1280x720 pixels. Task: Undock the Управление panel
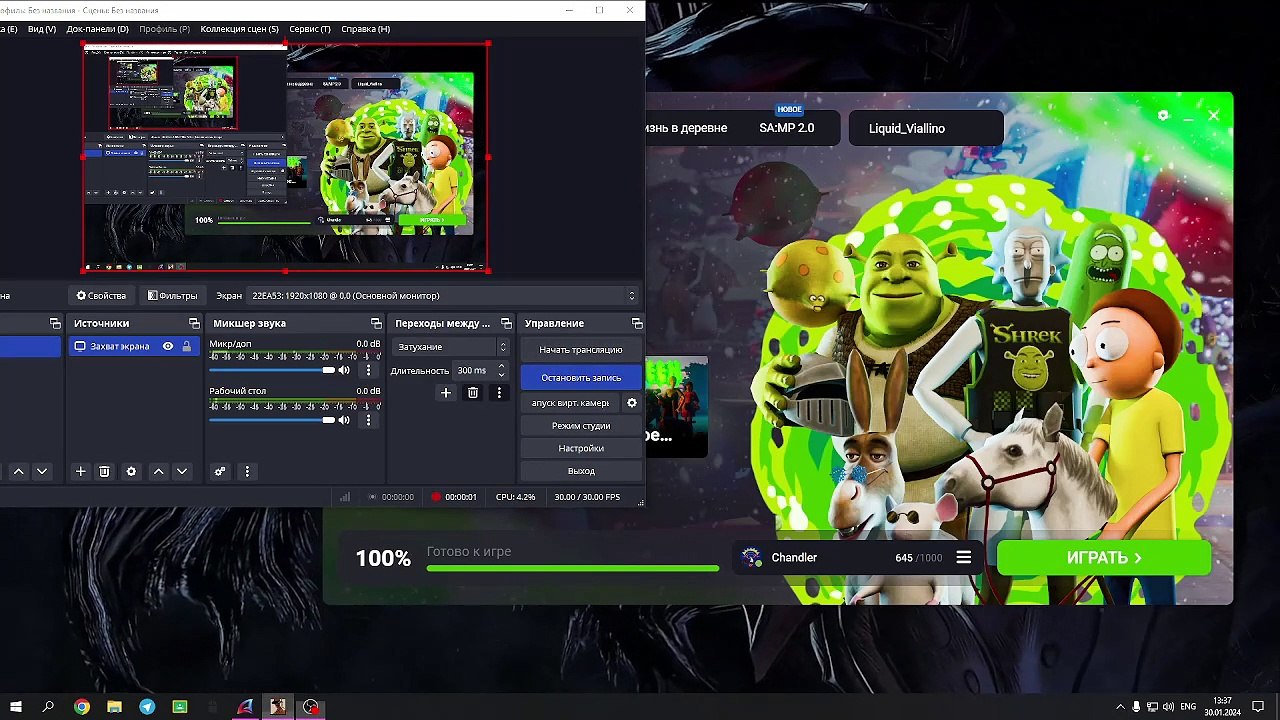[x=637, y=323]
